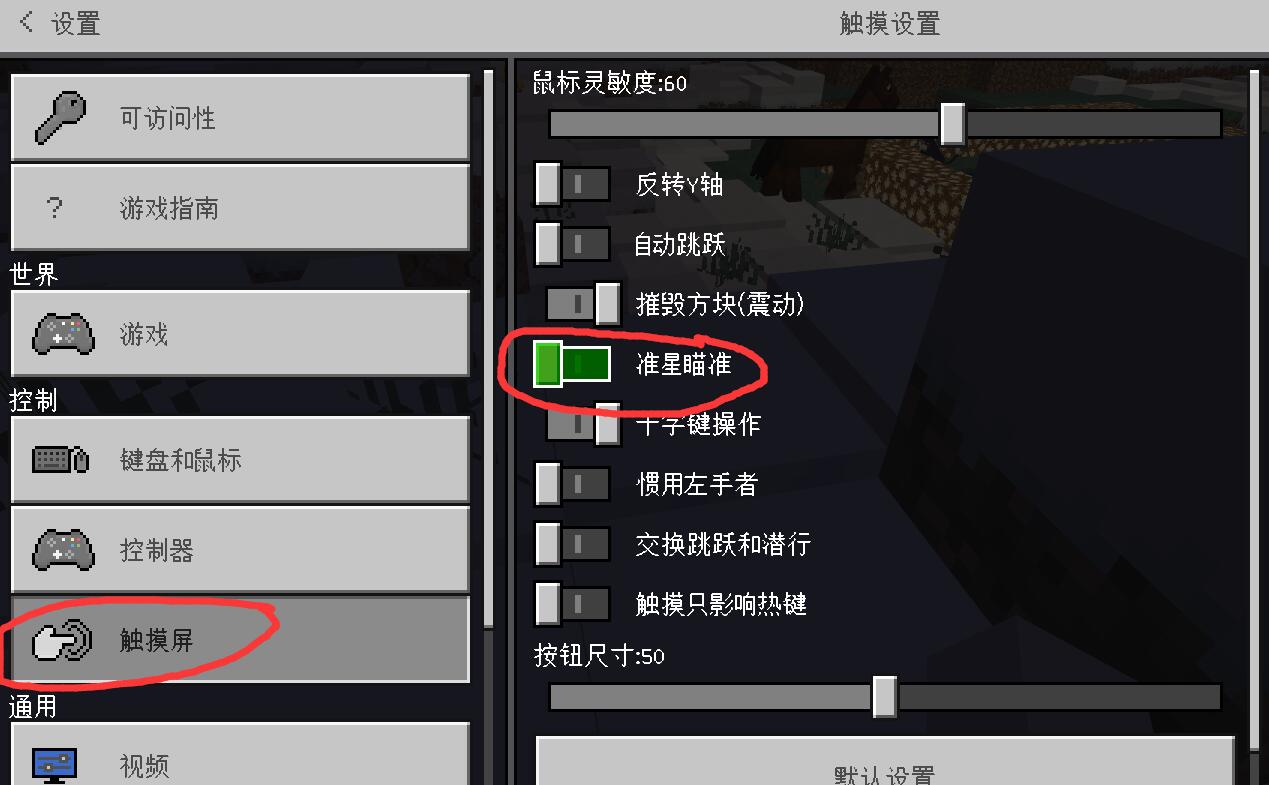Toggle the 惯用左手者 switch

(x=572, y=484)
